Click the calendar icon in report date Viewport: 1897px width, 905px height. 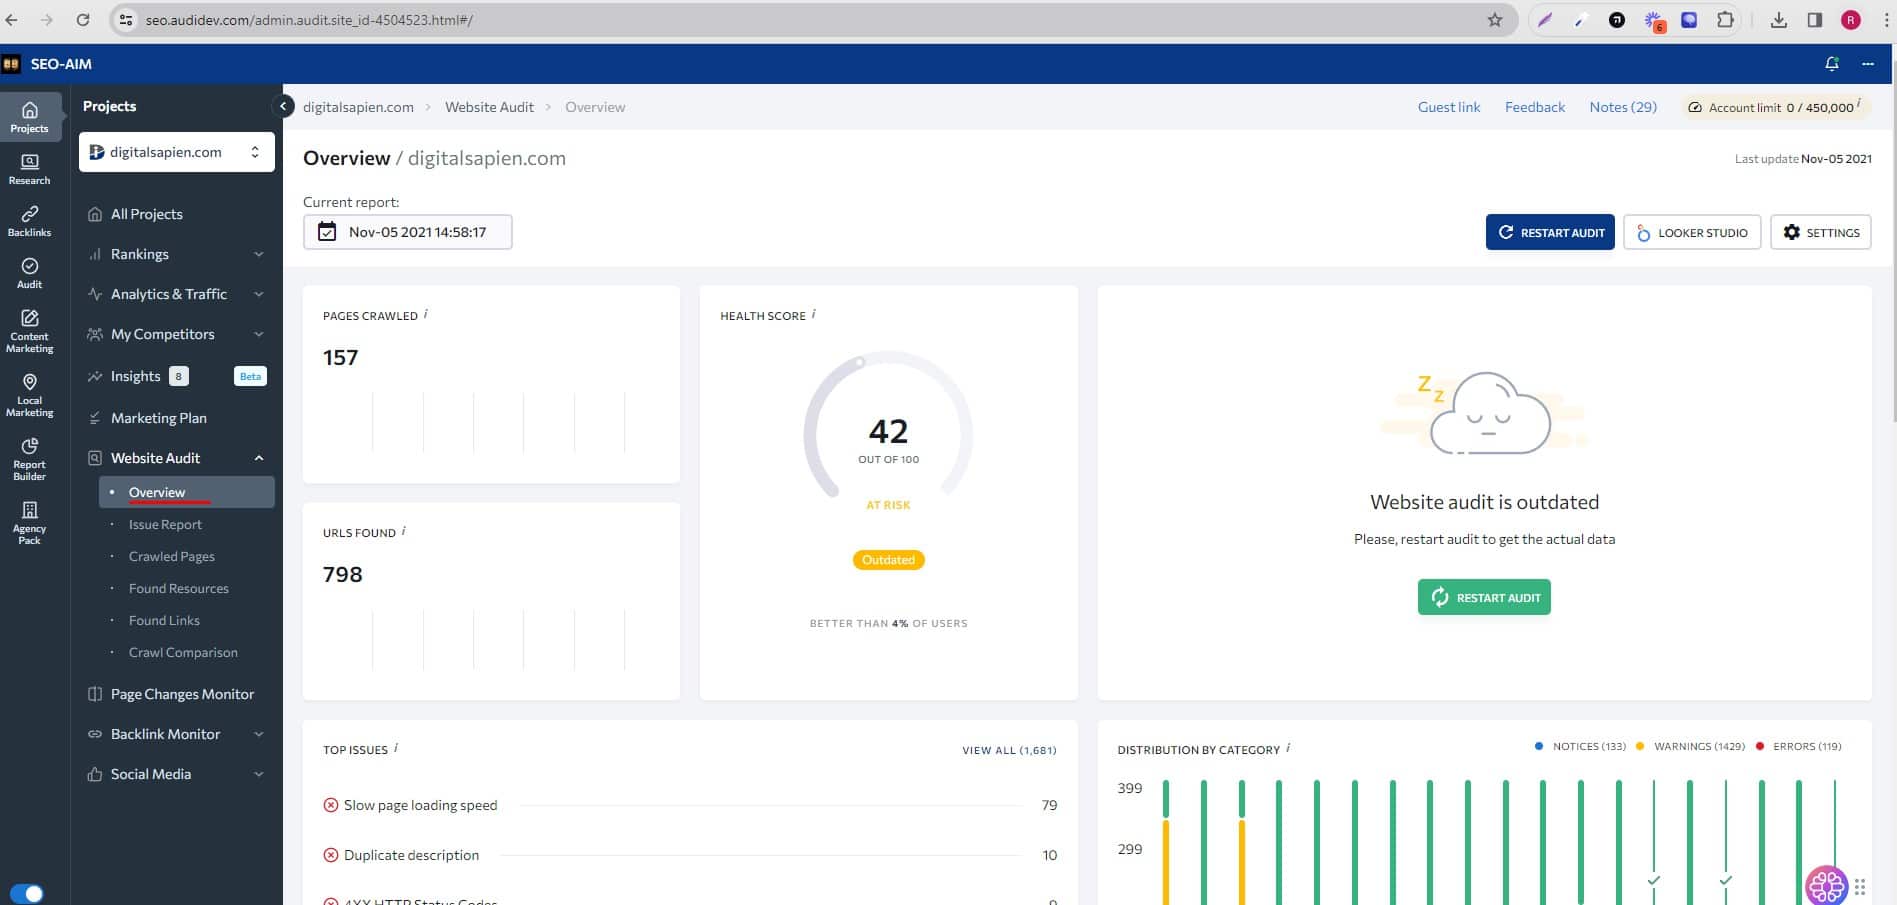[x=327, y=232]
